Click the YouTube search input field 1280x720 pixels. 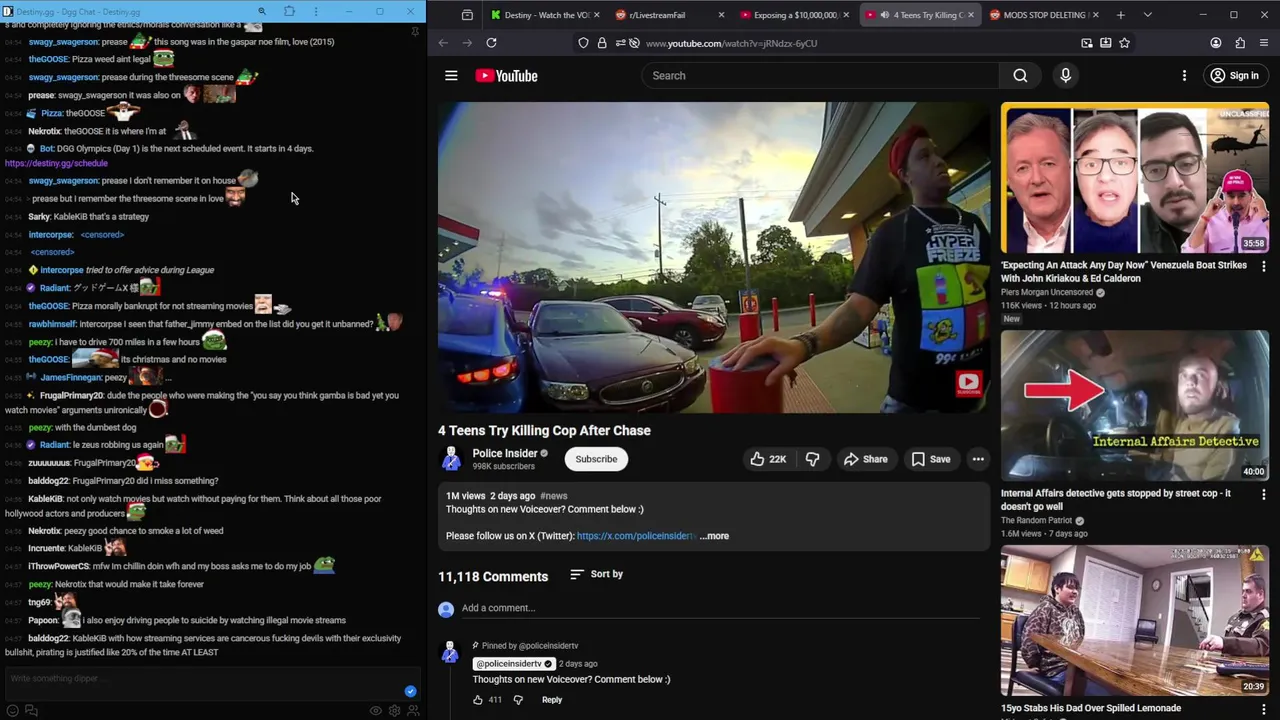coord(820,76)
